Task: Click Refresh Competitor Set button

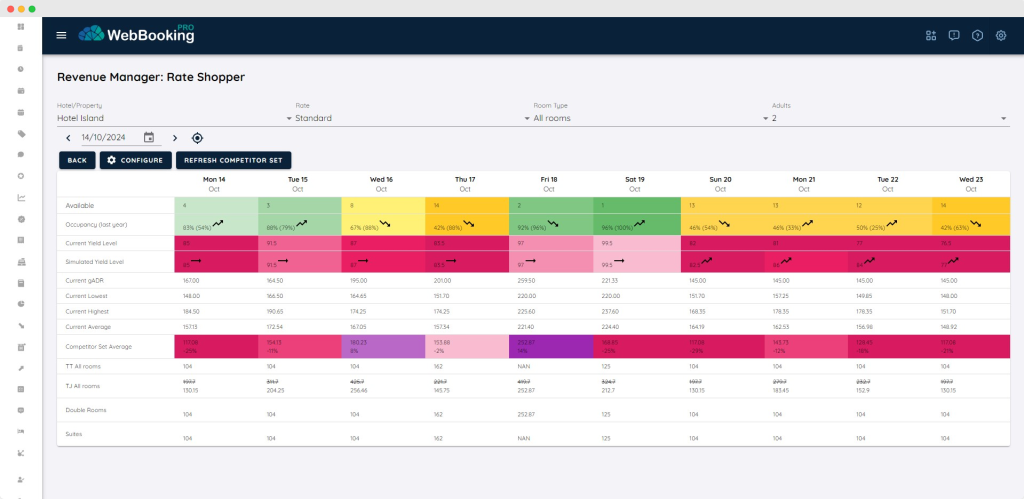Action: pos(233,160)
